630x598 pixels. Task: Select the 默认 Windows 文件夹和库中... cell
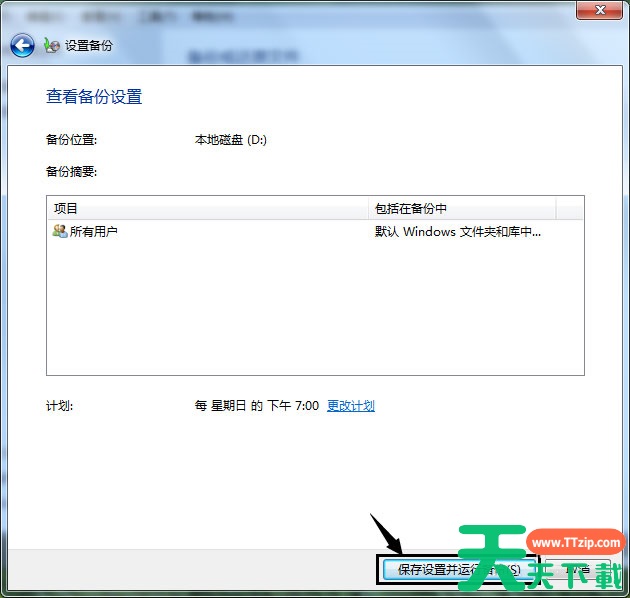coord(458,231)
